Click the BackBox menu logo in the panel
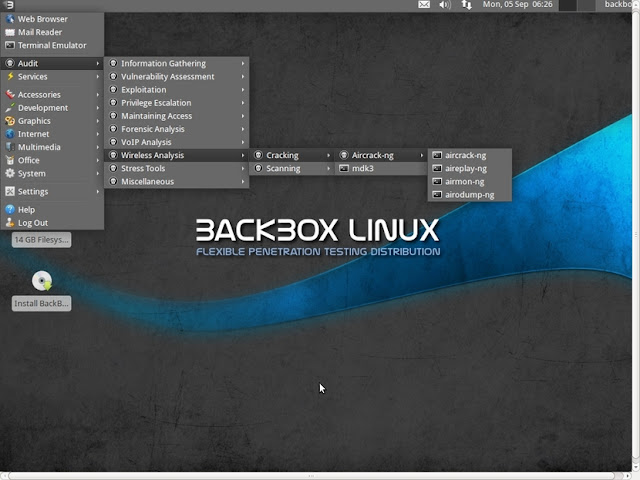The image size is (640, 480). pyautogui.click(x=9, y=5)
